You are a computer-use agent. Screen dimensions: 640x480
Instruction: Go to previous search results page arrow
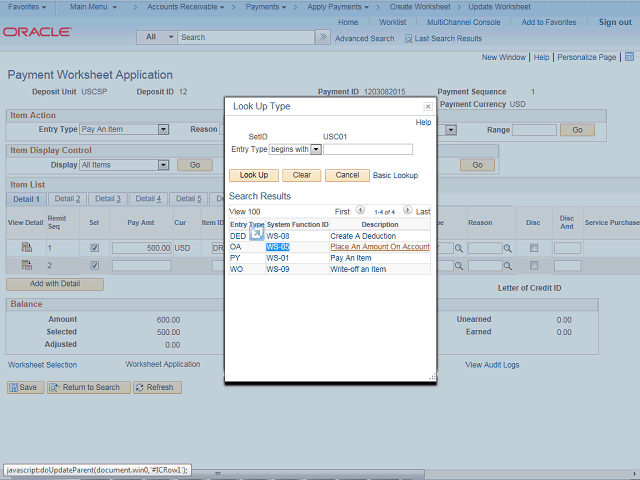361,211
